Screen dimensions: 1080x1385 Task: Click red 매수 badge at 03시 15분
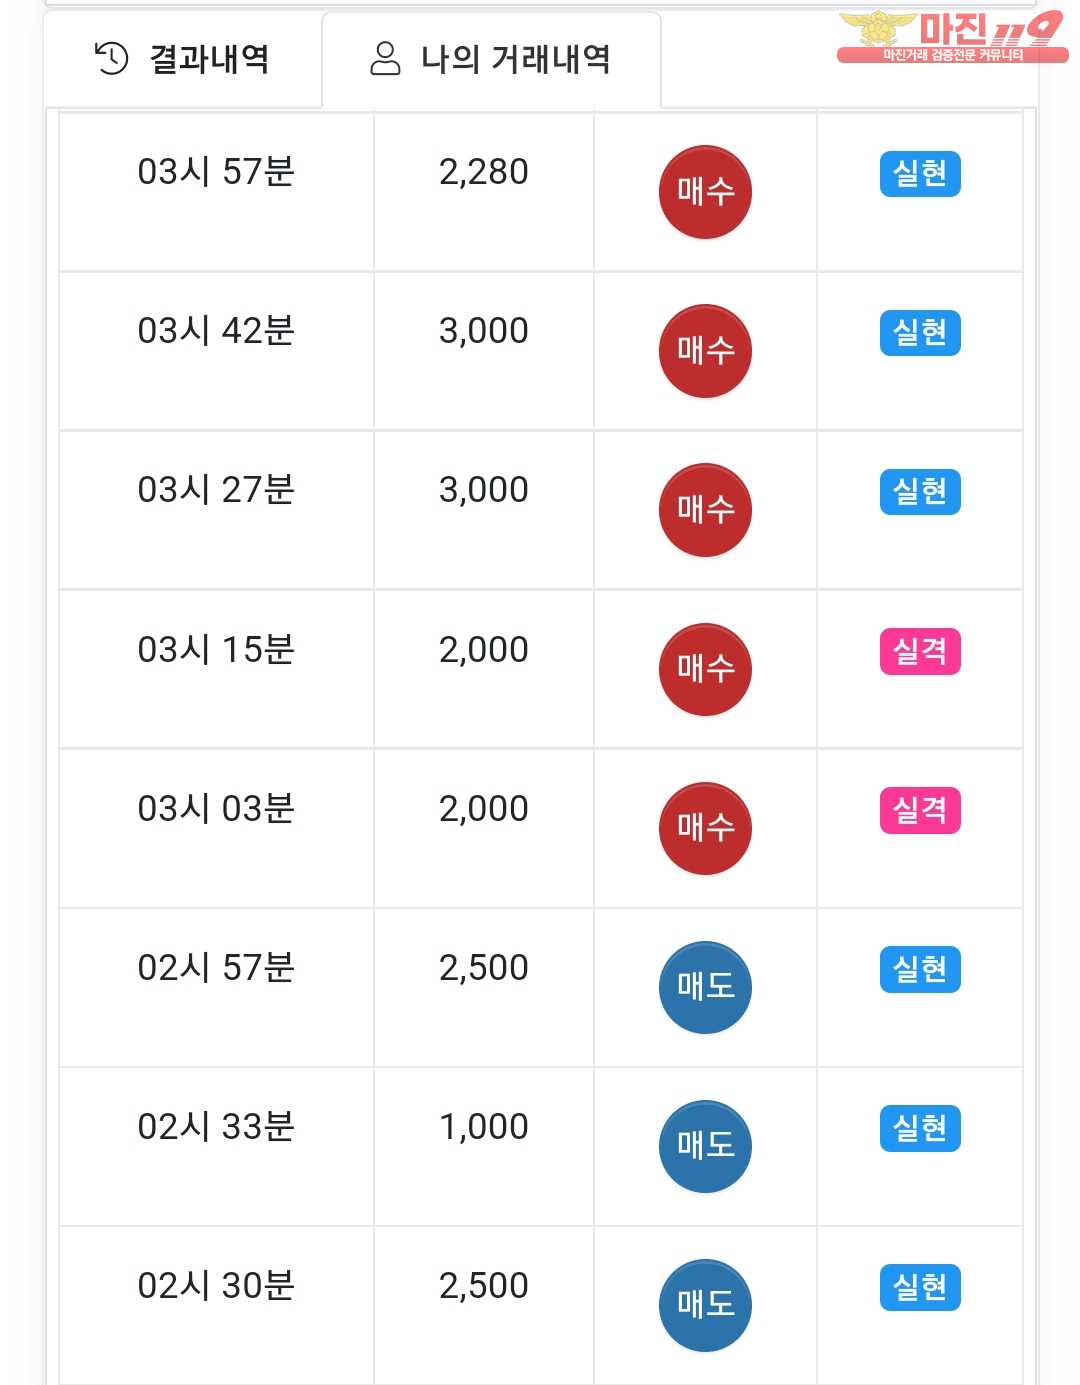pos(705,669)
